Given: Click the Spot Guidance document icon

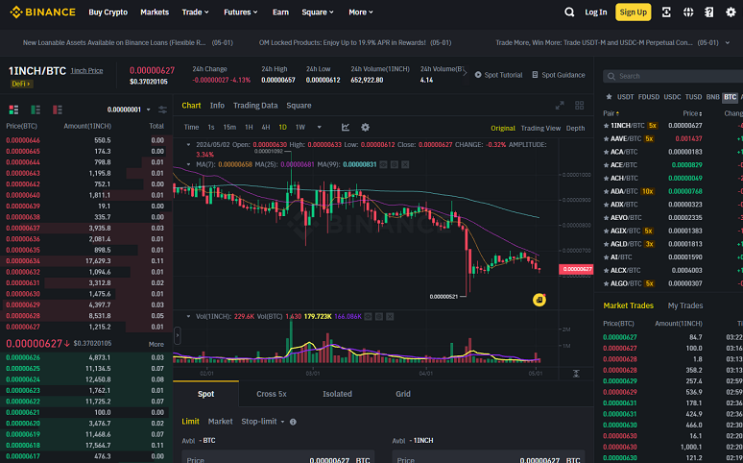Looking at the screenshot, I should (x=535, y=75).
